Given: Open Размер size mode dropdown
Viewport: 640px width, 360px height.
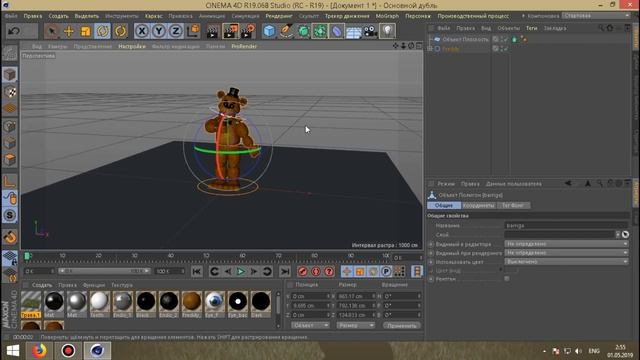Looking at the screenshot, I should click(x=355, y=325).
